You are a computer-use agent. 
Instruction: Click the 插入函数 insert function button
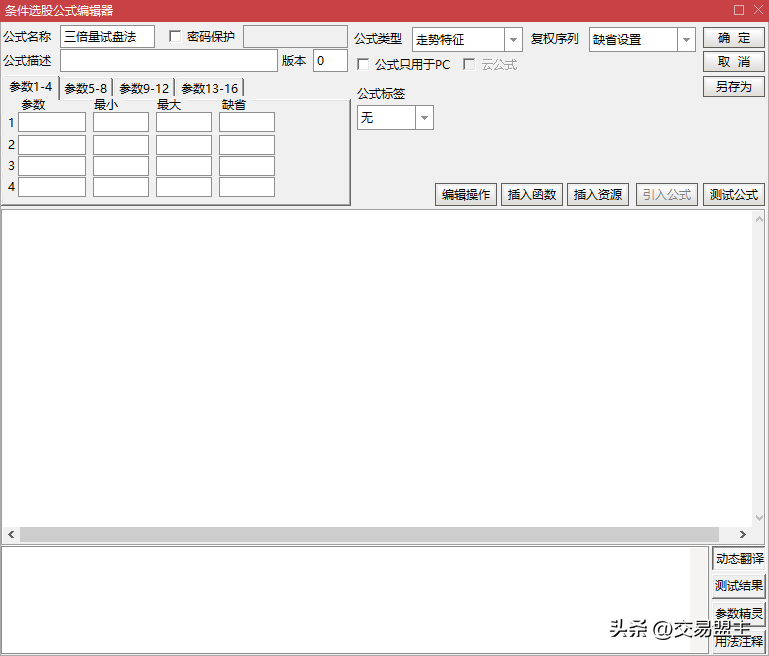point(532,195)
